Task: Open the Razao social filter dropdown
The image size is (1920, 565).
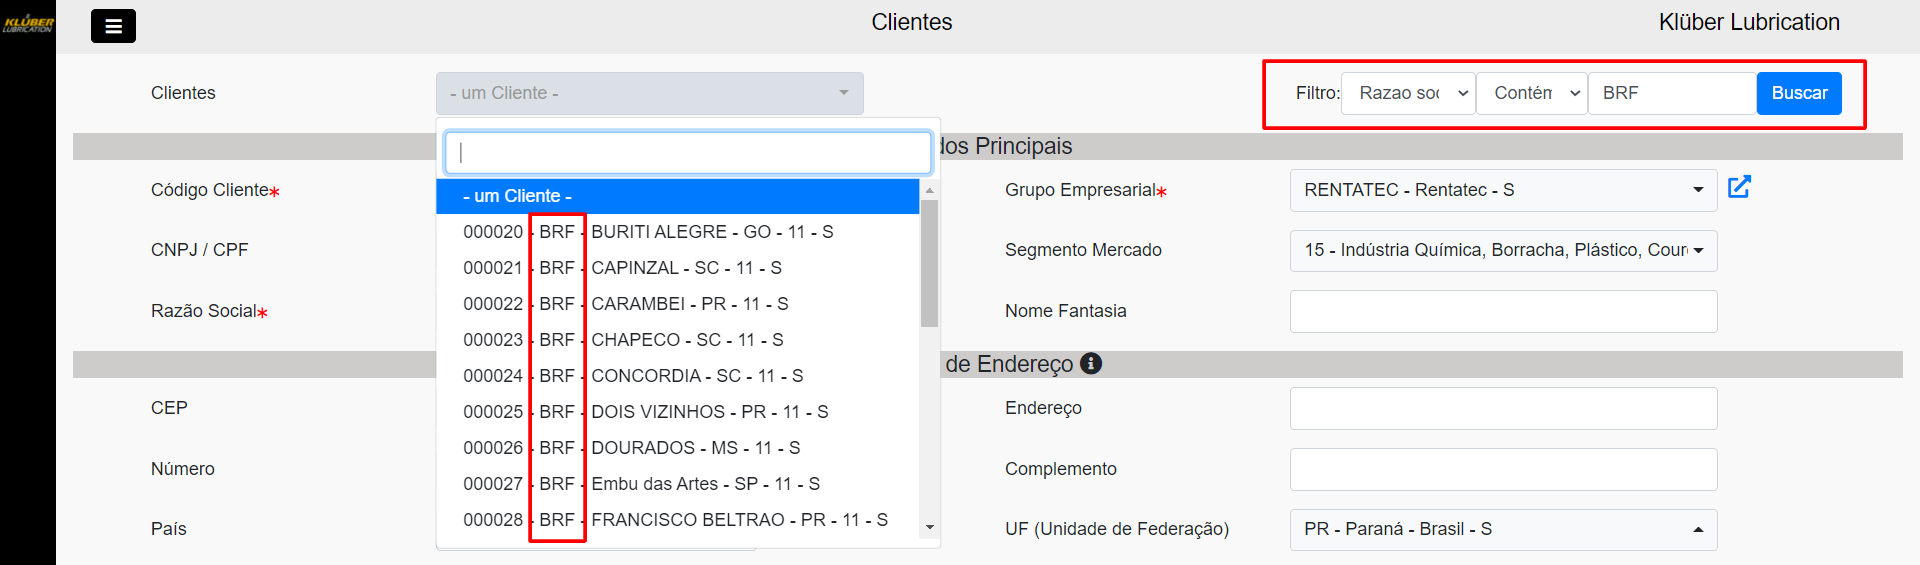Action: tap(1408, 93)
